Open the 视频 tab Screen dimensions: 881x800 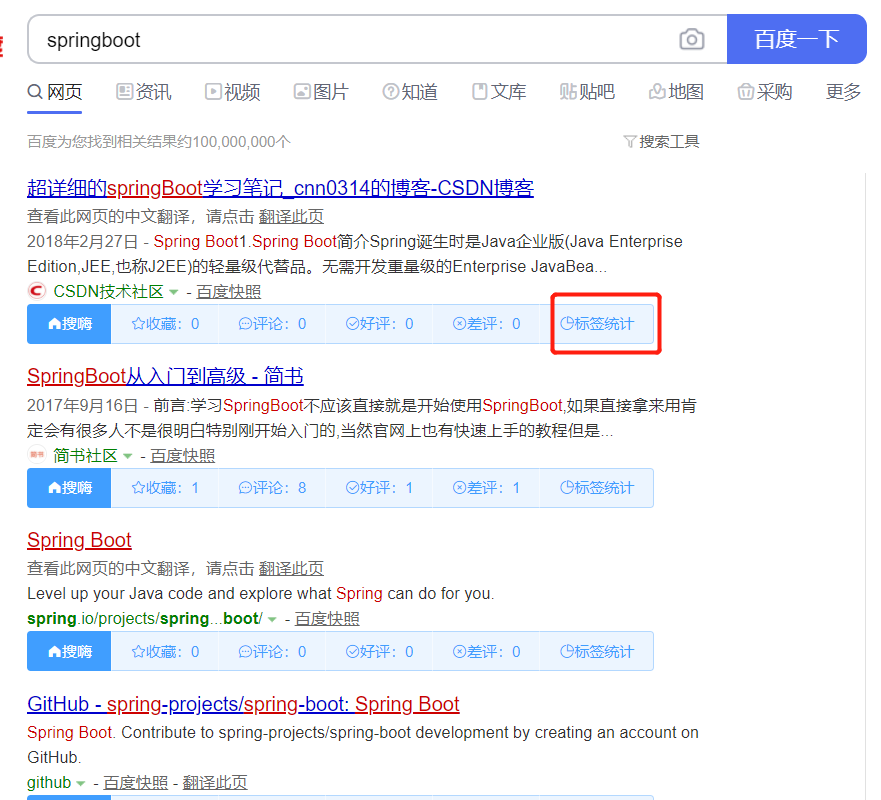click(x=233, y=92)
